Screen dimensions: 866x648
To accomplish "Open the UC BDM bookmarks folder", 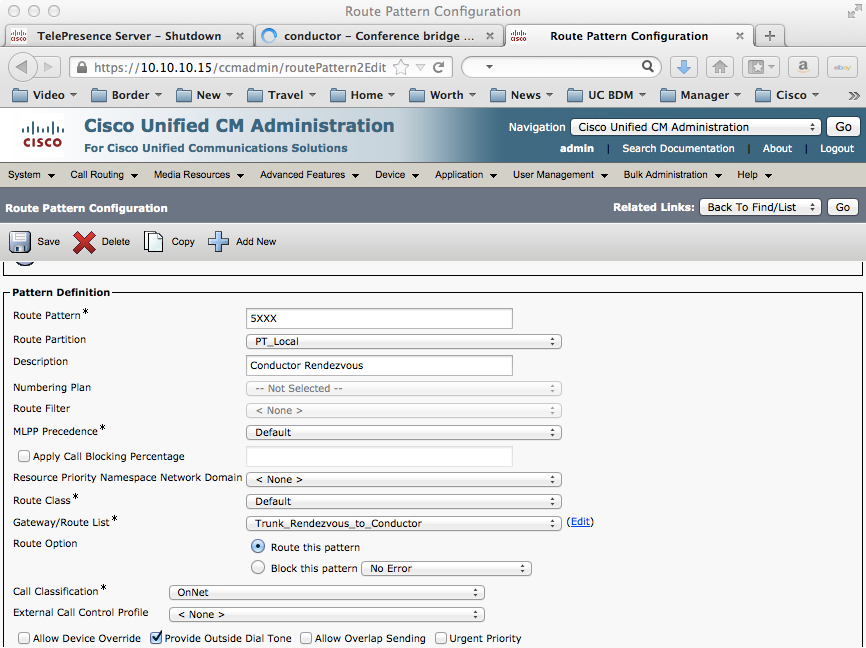I will 606,95.
